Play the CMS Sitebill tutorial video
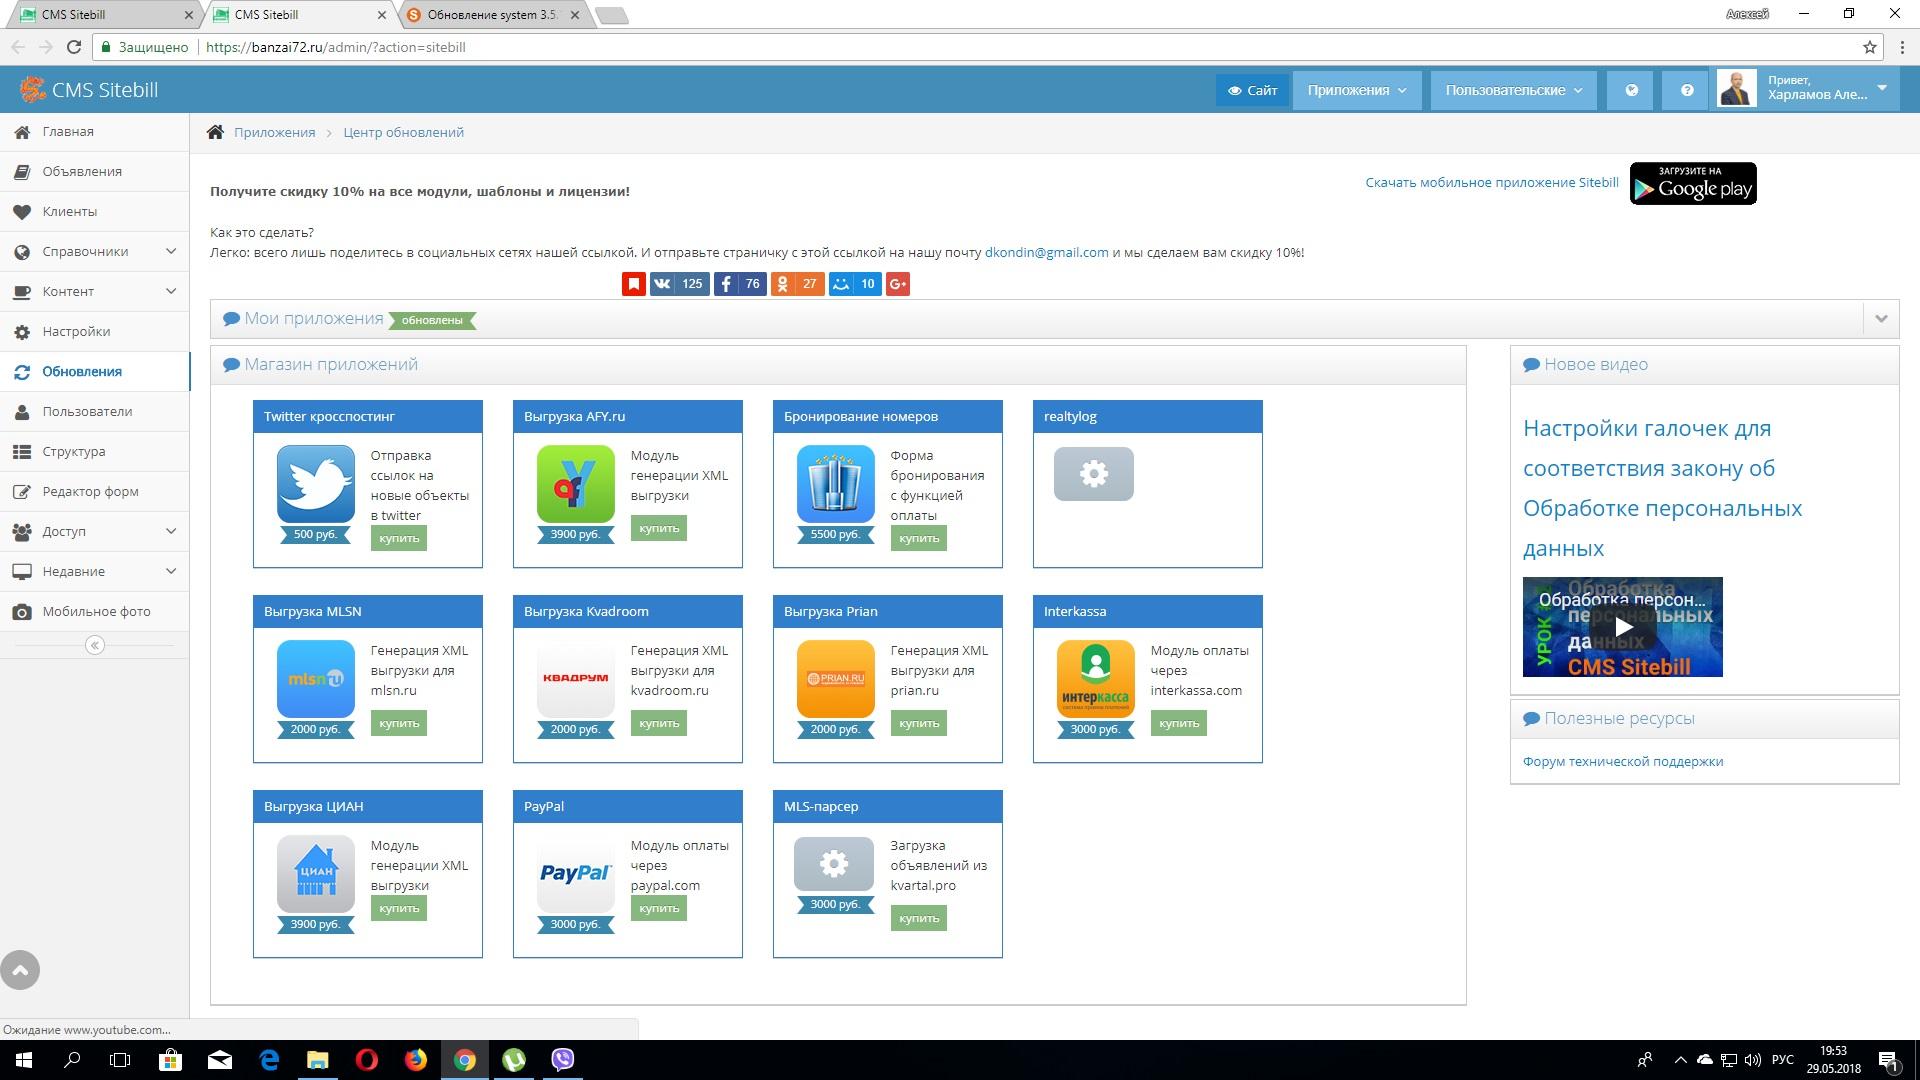 [x=1623, y=627]
